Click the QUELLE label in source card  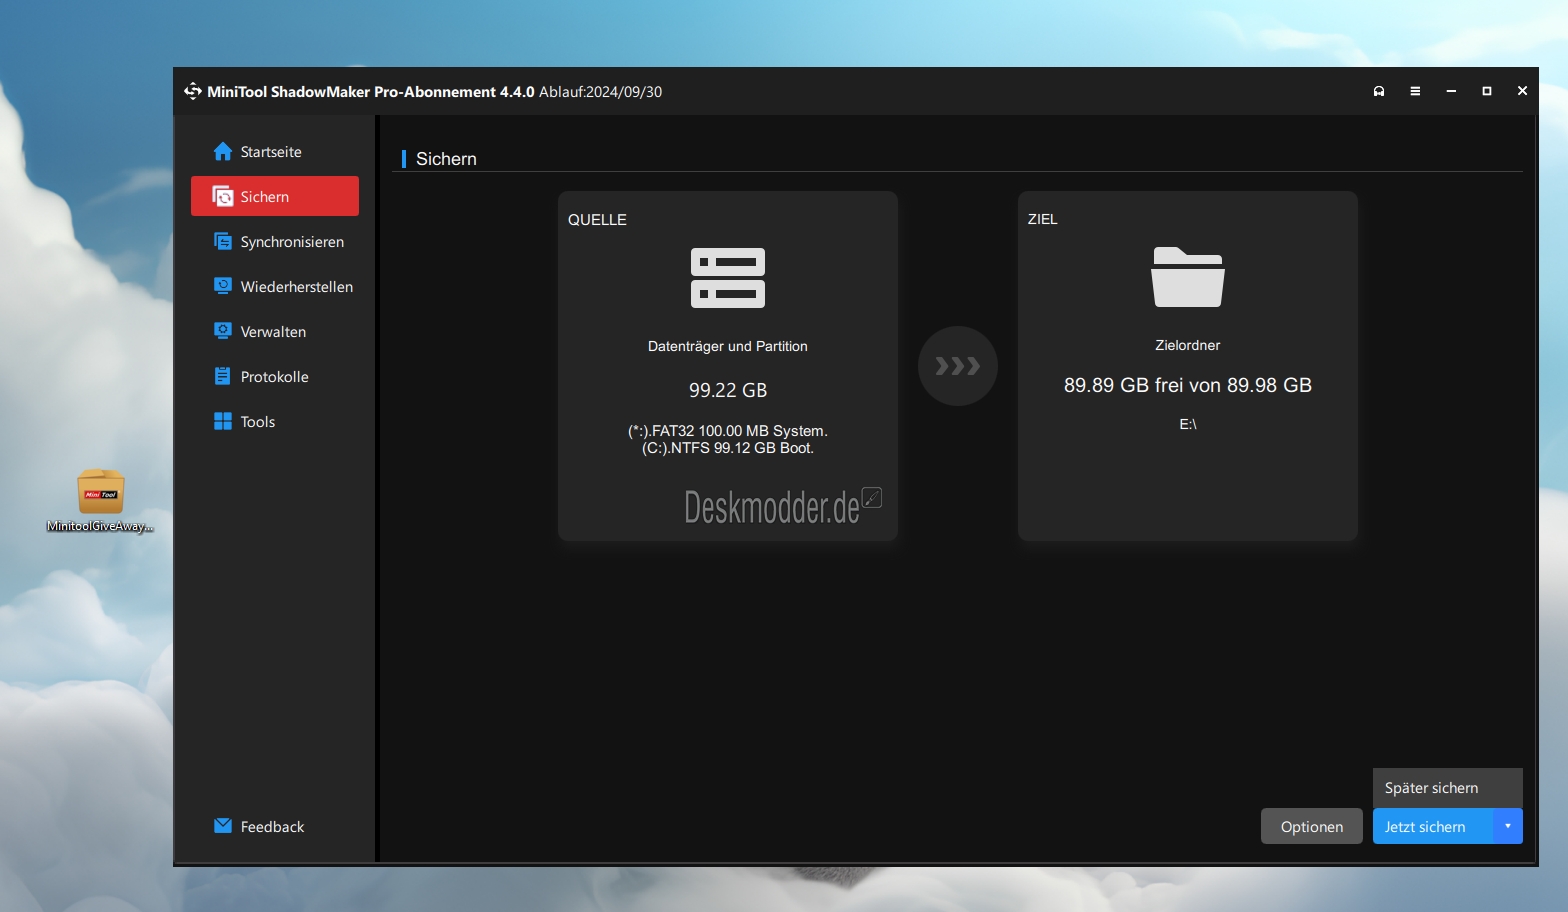(597, 220)
